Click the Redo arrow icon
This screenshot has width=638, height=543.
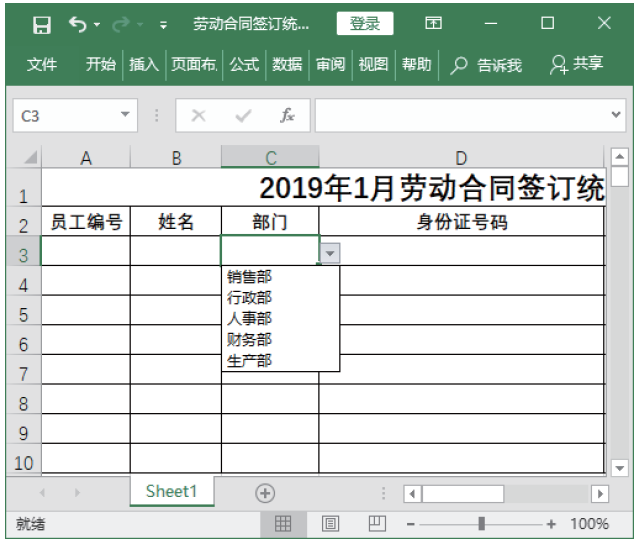[121, 25]
